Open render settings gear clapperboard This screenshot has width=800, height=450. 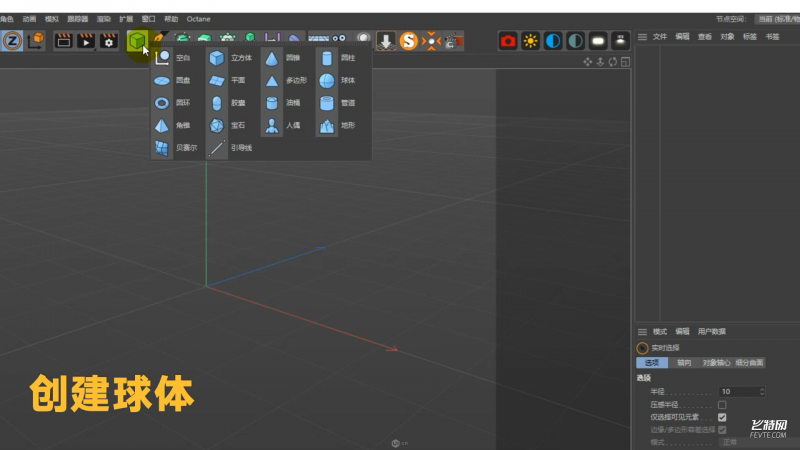coord(108,41)
